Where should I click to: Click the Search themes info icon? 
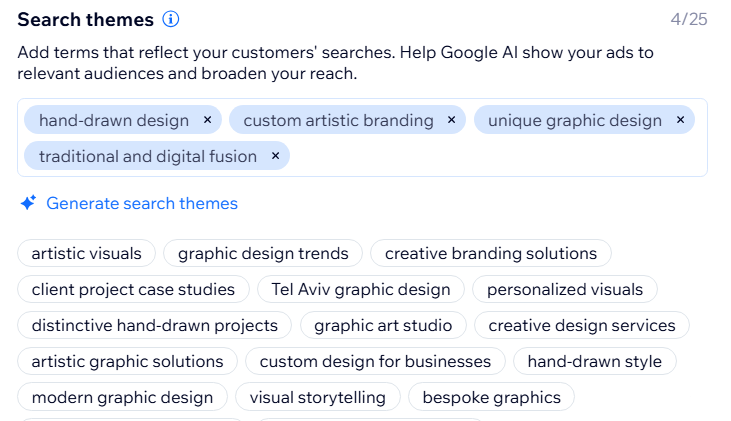click(171, 20)
